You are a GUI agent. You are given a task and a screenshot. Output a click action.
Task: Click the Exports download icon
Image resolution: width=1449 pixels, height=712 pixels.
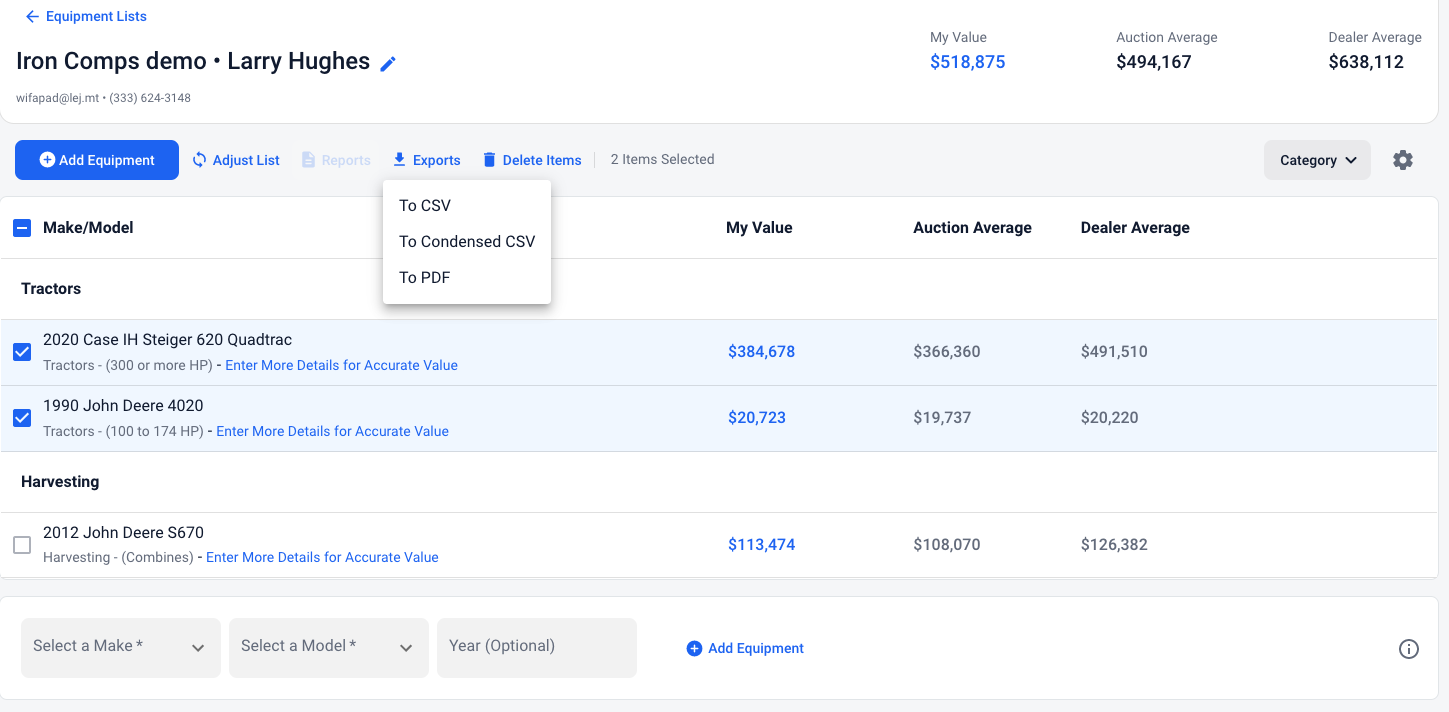coord(399,160)
